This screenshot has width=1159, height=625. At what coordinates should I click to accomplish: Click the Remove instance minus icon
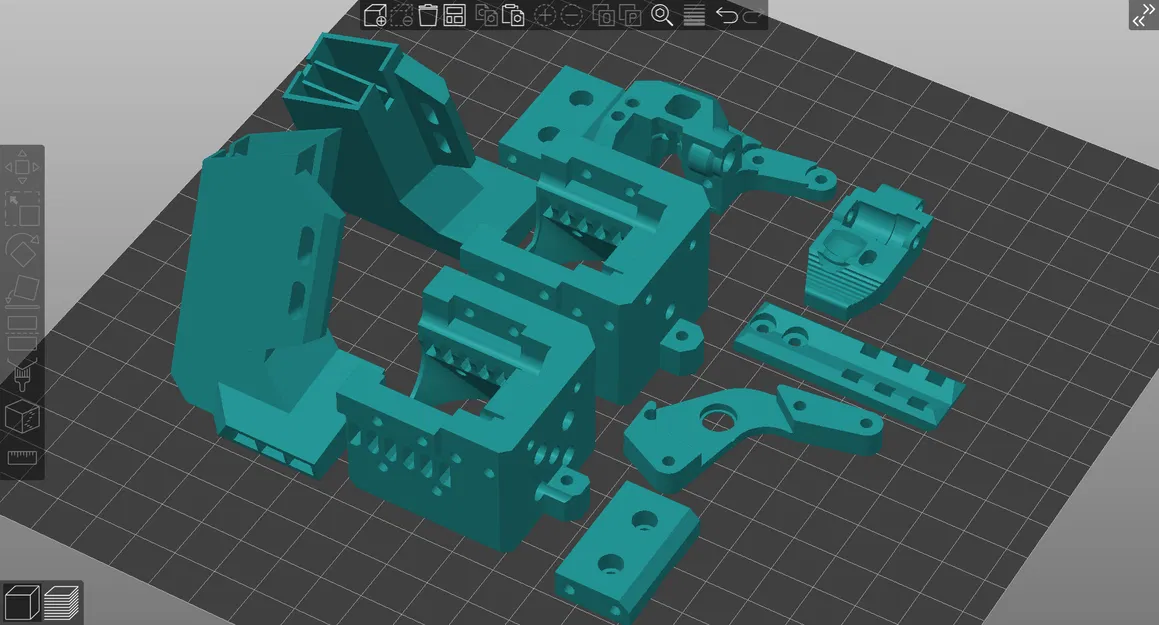pos(571,15)
